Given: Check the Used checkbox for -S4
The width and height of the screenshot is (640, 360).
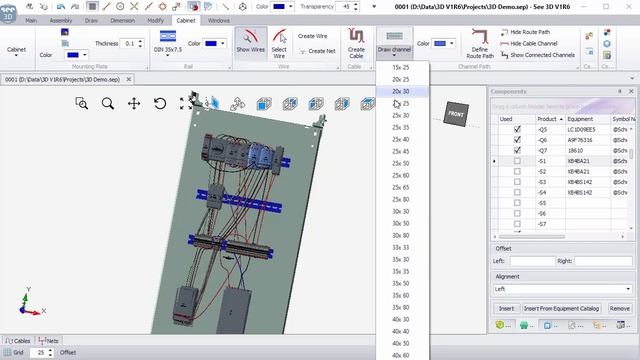Looking at the screenshot, I should tap(517, 193).
